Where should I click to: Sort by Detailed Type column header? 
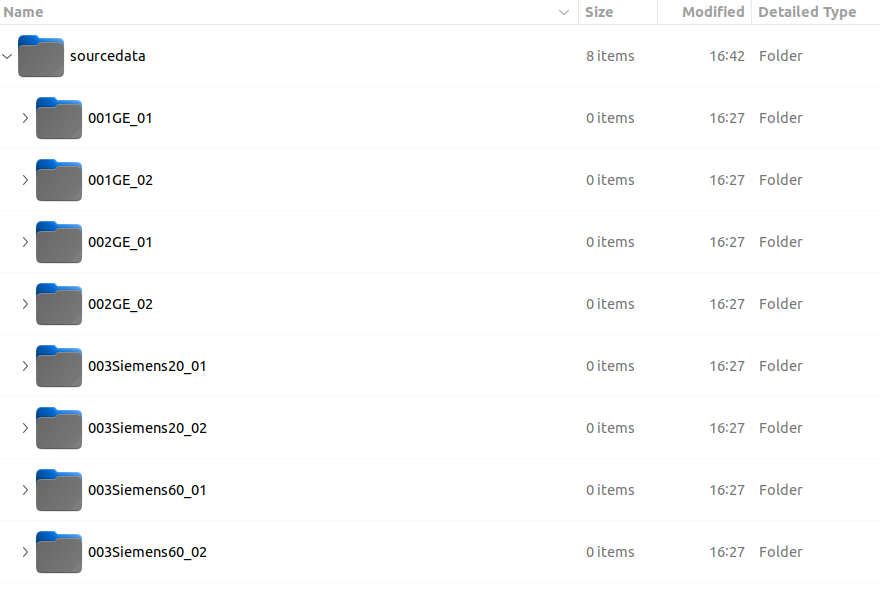[x=807, y=12]
